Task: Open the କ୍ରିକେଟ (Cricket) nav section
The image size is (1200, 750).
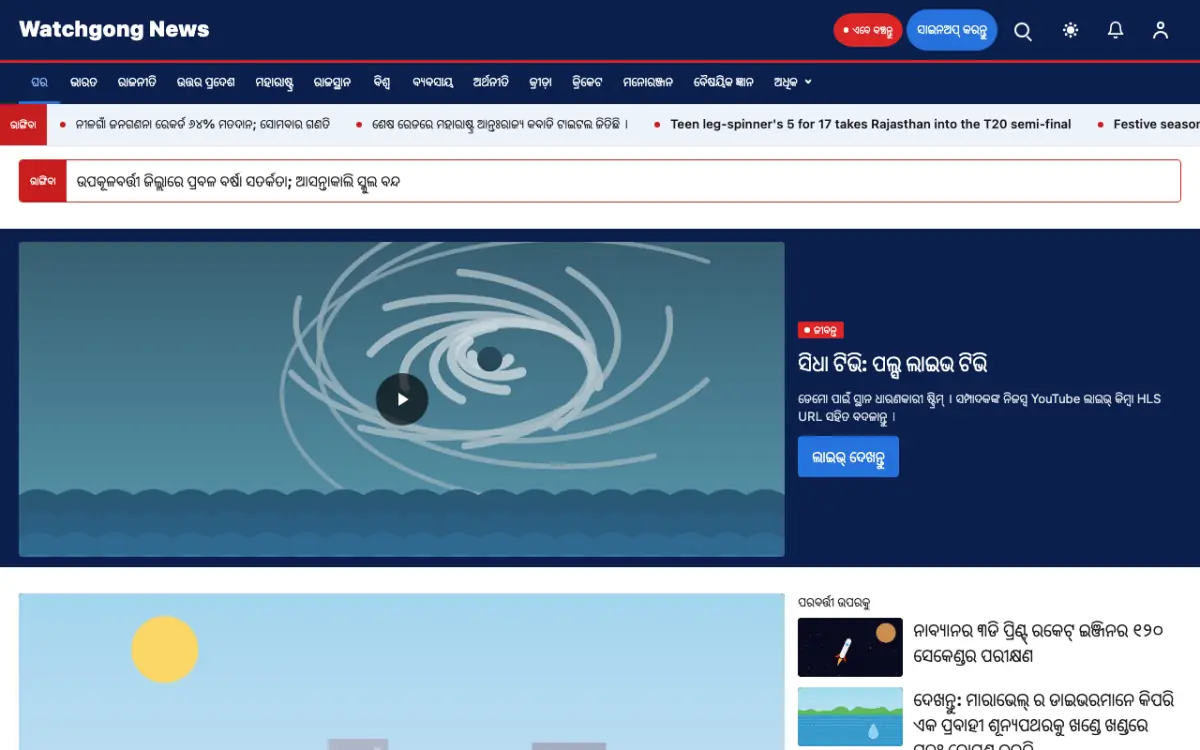Action: (587, 82)
